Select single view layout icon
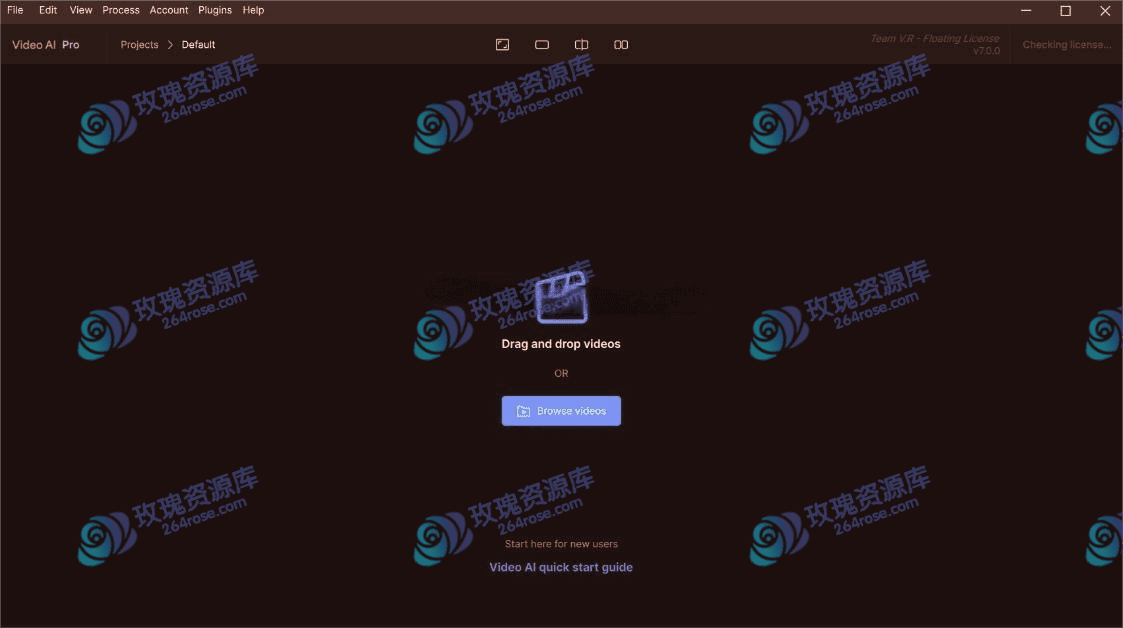This screenshot has height=628, width=1123. (542, 44)
